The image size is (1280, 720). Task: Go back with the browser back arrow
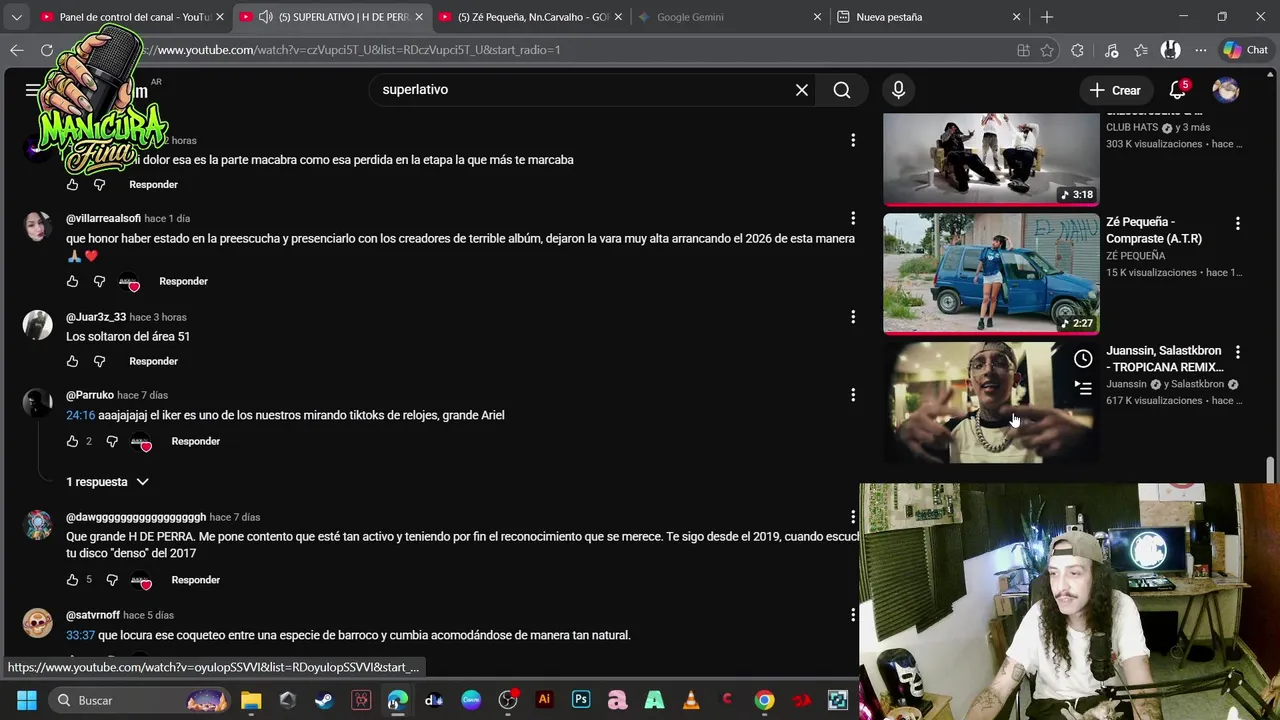pyautogui.click(x=17, y=50)
